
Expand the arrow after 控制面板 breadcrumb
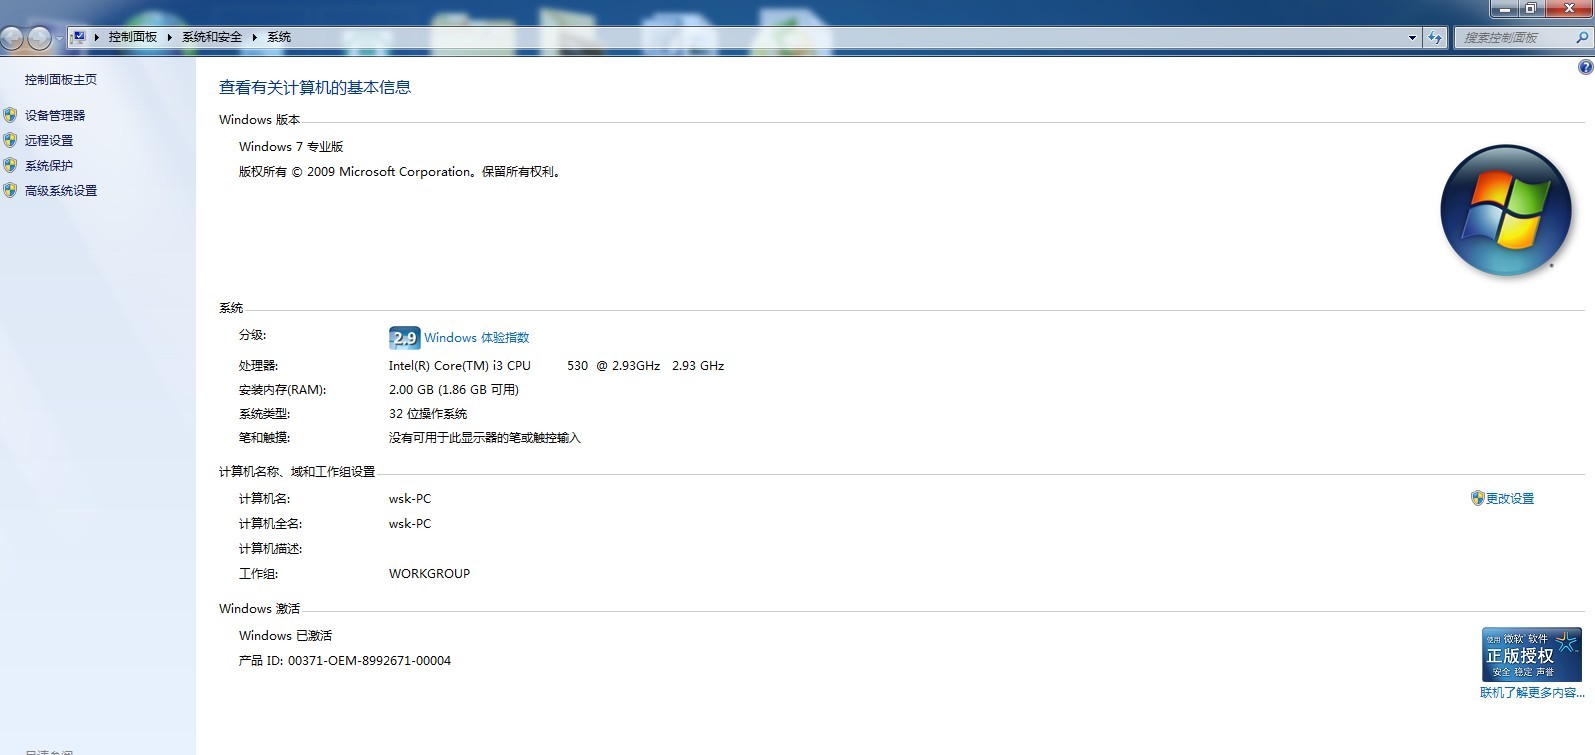pyautogui.click(x=170, y=37)
